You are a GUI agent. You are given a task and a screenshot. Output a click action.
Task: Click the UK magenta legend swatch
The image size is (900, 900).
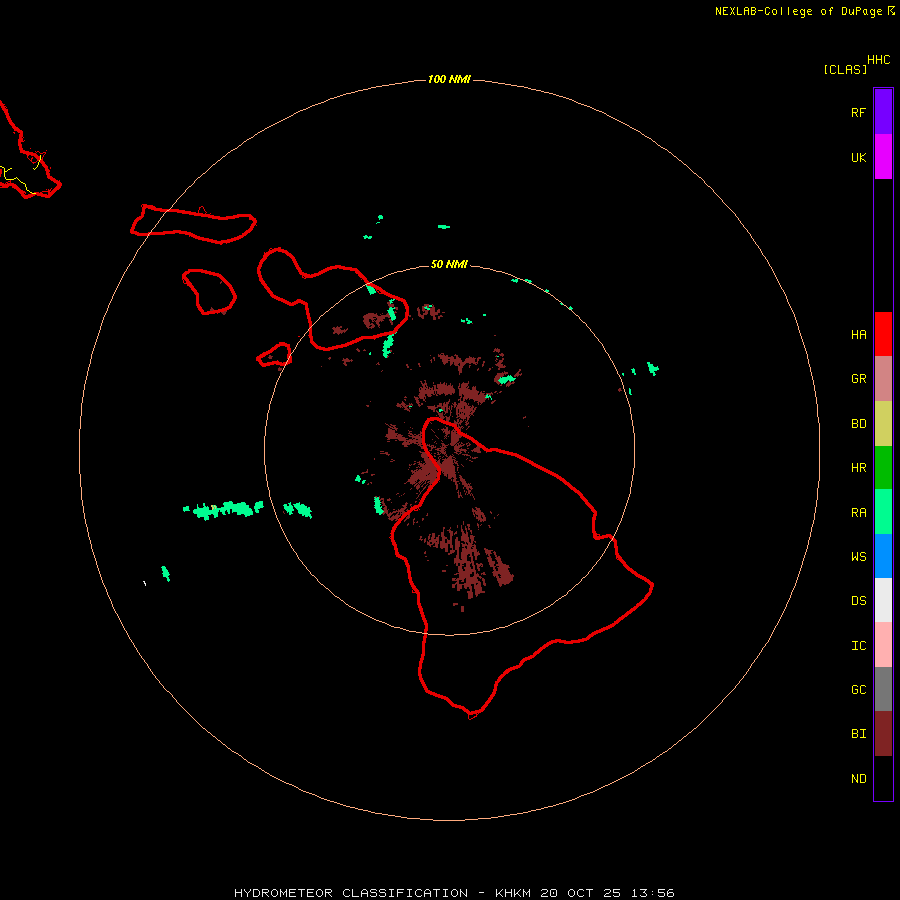(x=883, y=157)
